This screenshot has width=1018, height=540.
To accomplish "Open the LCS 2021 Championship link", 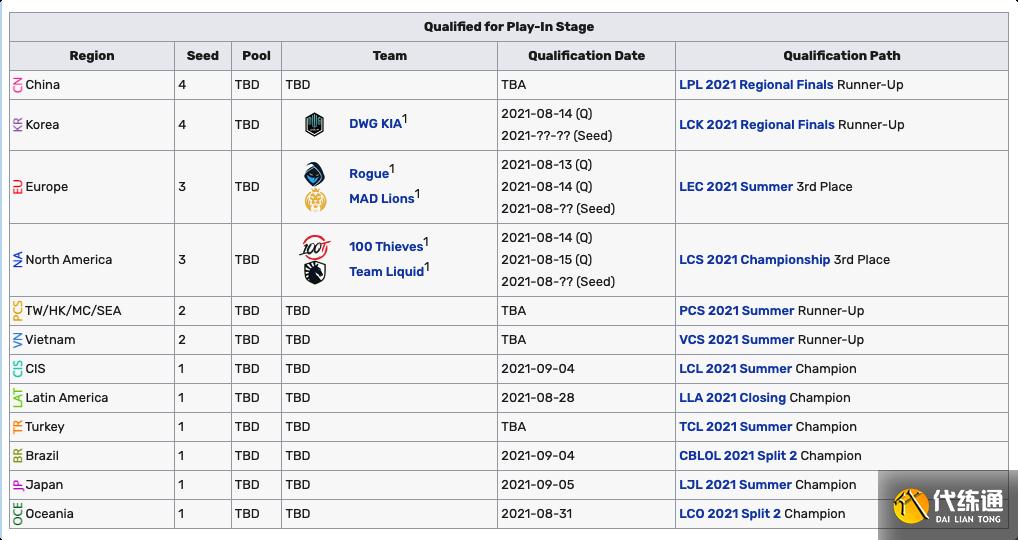I will pos(754,260).
